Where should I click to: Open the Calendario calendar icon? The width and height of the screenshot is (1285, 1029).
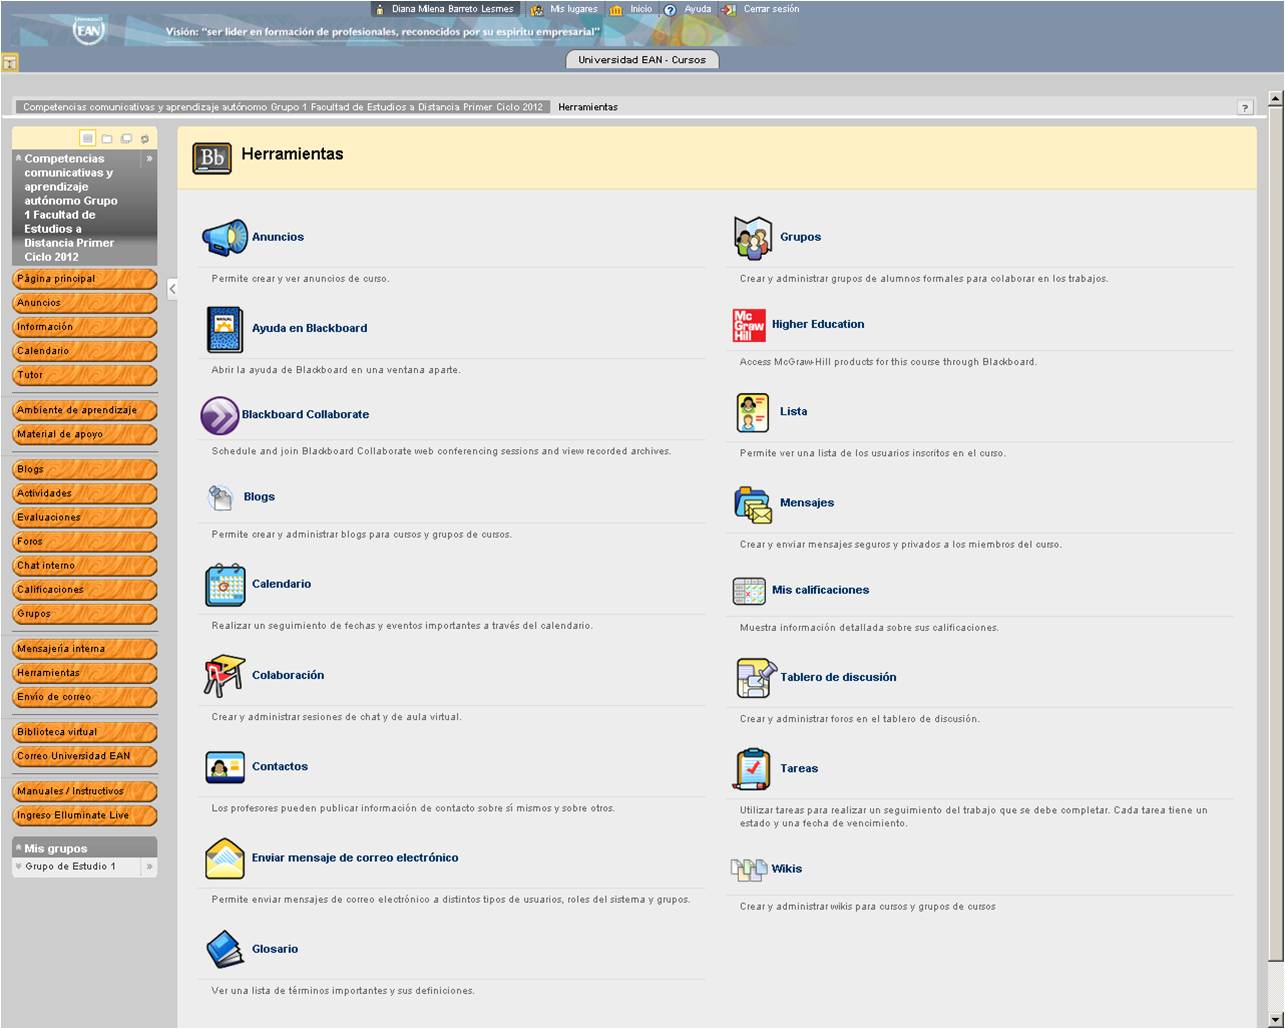click(224, 585)
